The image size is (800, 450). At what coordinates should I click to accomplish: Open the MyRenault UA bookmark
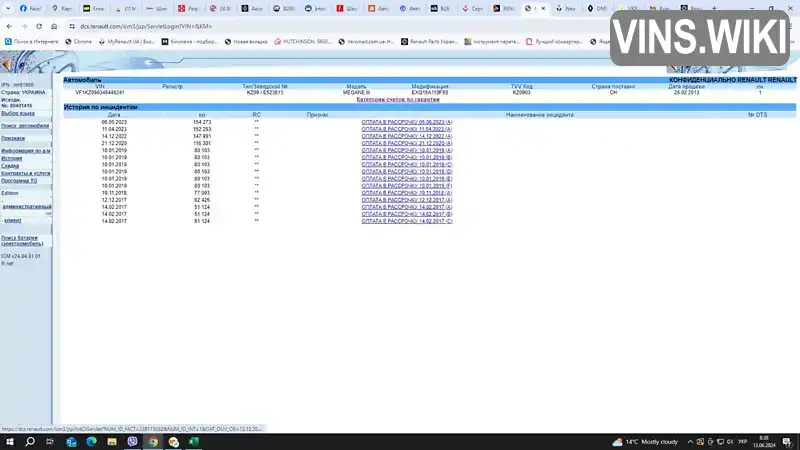pos(127,41)
